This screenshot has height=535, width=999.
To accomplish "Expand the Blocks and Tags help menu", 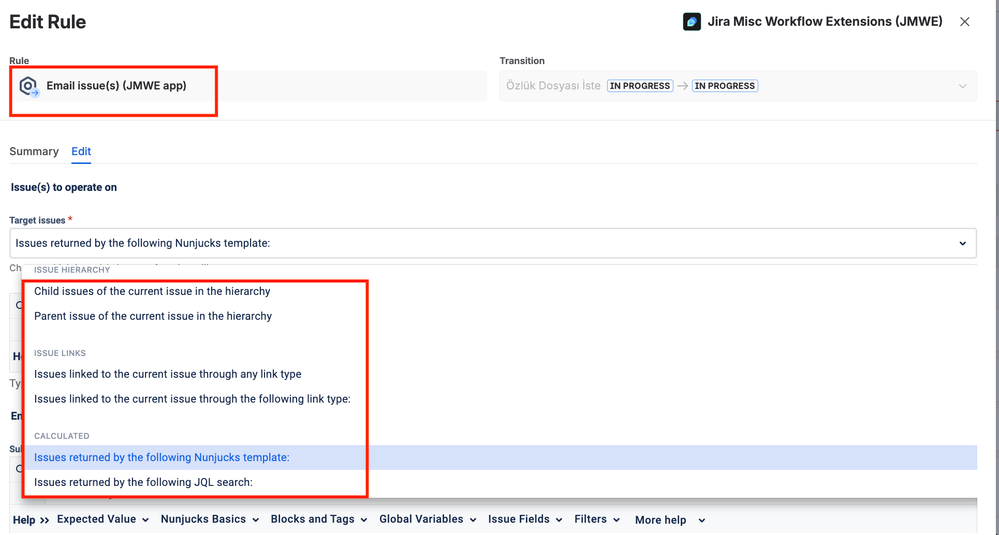I will pyautogui.click(x=319, y=520).
